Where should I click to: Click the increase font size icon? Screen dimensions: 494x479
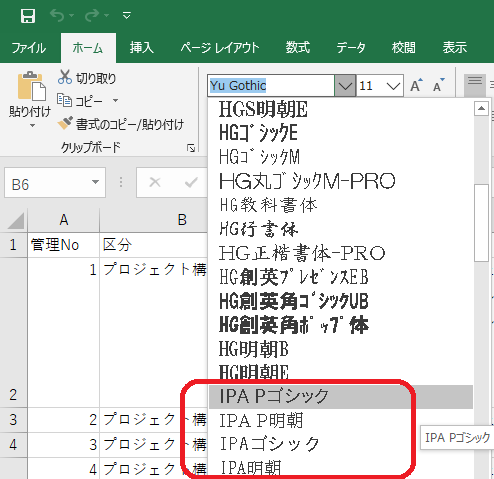pyautogui.click(x=417, y=85)
